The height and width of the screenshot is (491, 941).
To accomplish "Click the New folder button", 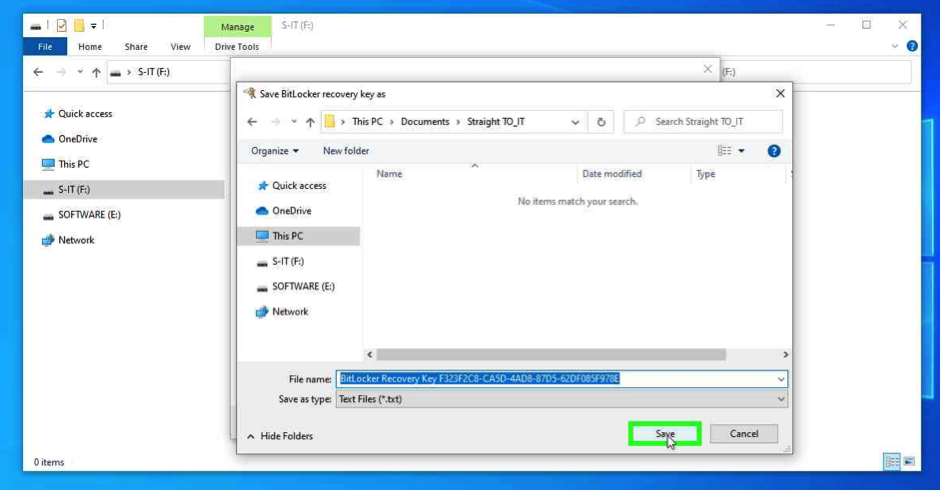I will pyautogui.click(x=346, y=151).
